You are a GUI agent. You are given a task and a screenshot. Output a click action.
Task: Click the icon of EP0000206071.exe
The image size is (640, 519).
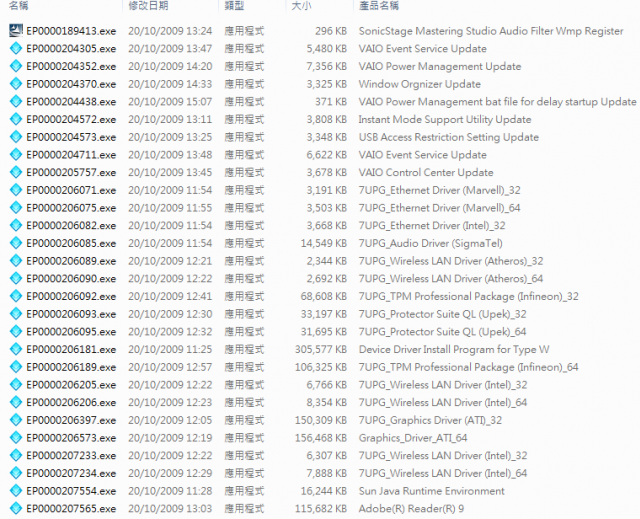16,190
